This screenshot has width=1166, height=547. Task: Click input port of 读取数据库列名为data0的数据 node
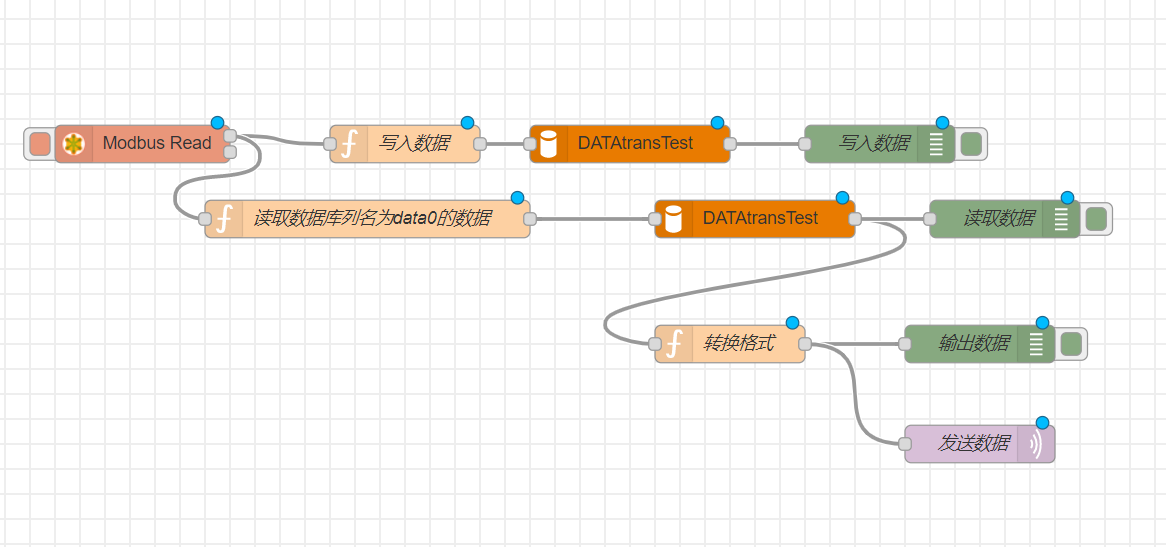205,219
